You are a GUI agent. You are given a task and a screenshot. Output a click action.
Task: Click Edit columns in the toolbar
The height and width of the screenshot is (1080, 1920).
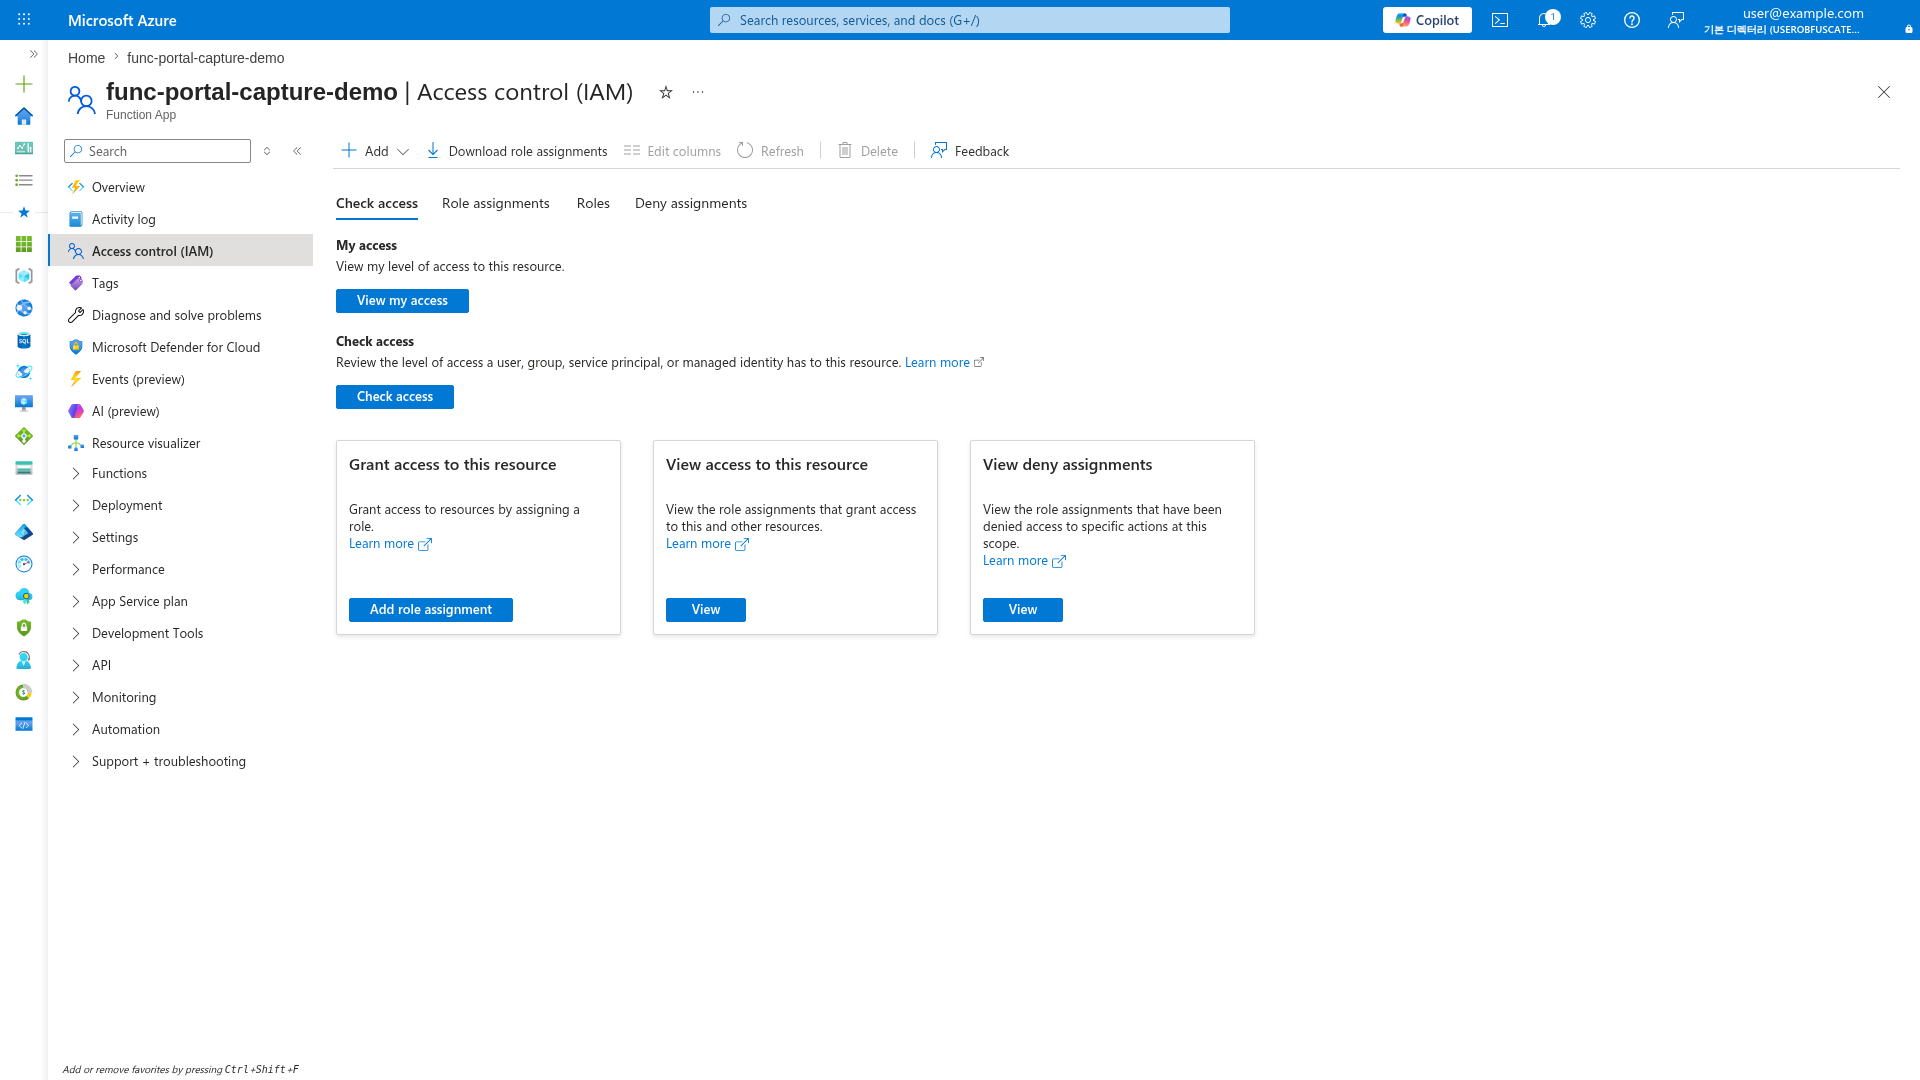[x=672, y=151]
